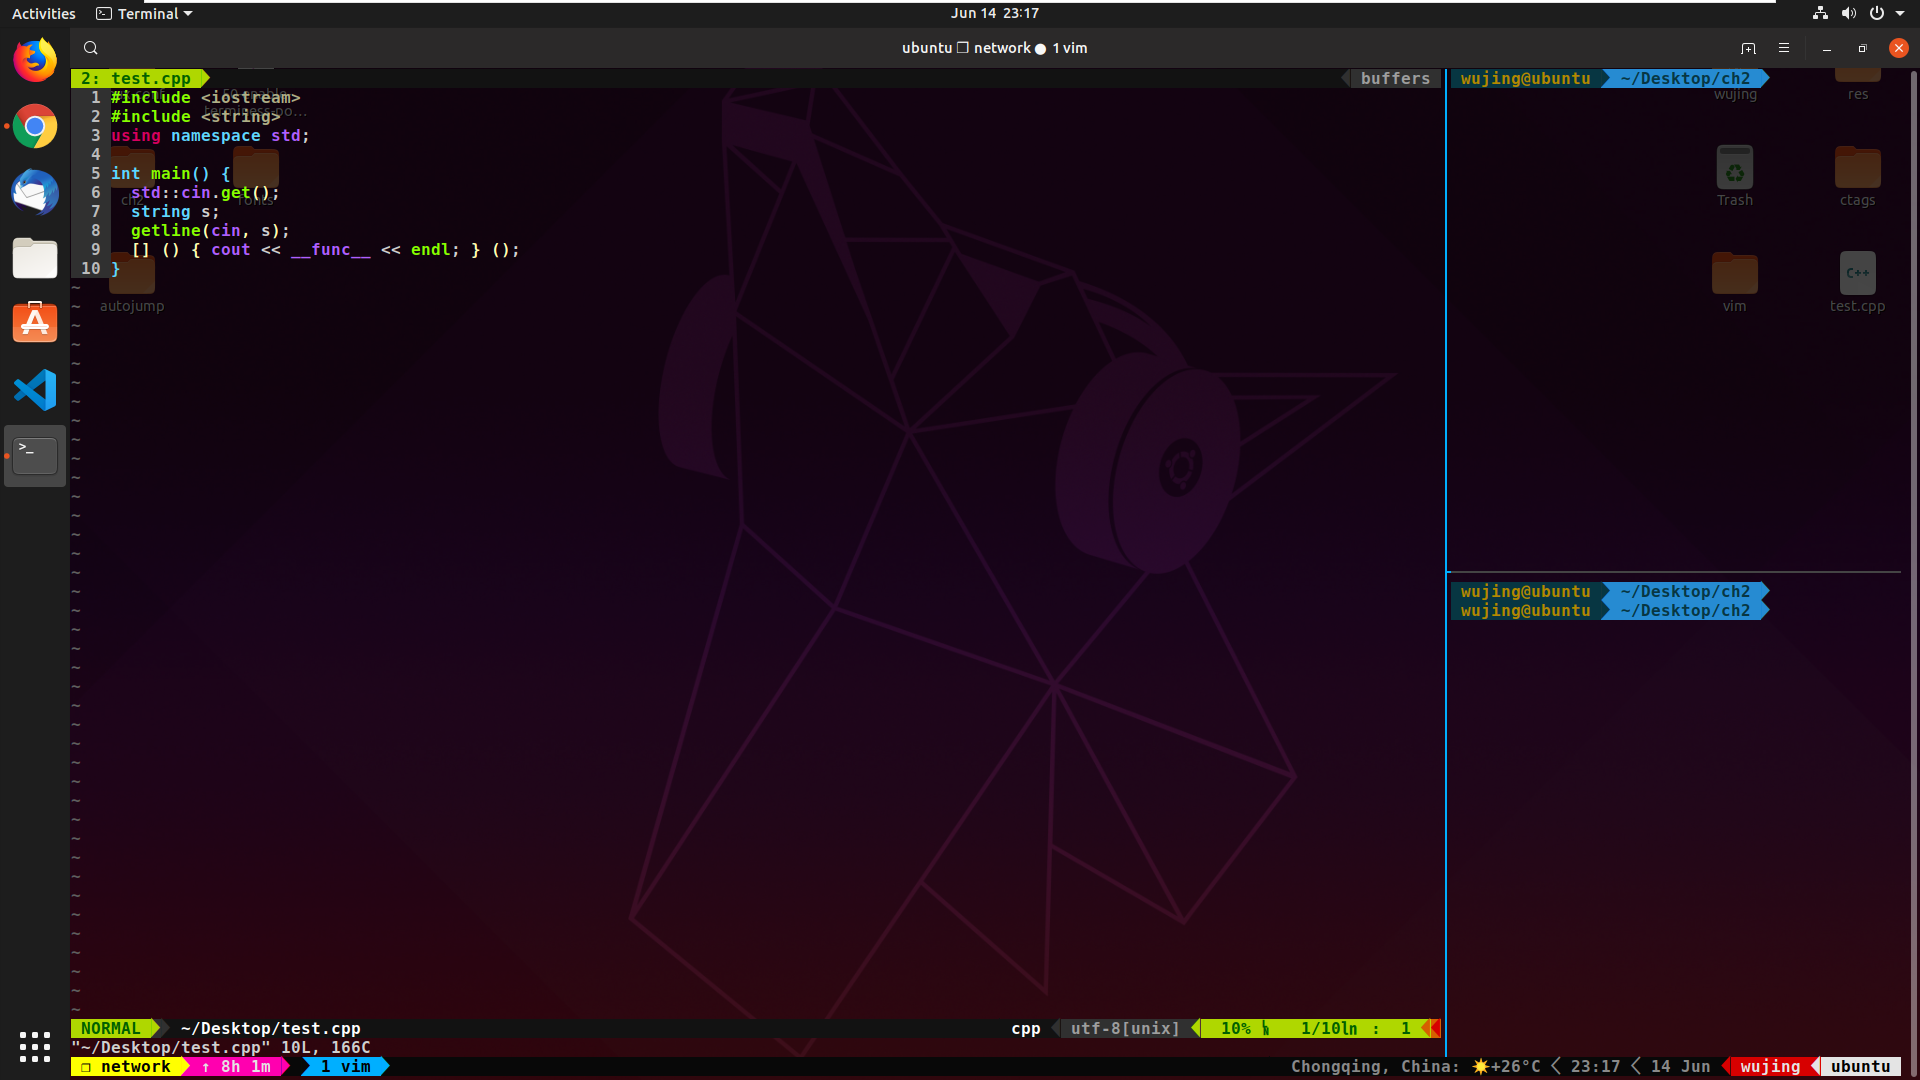Restore the terminal window size
The width and height of the screenshot is (1920, 1080).
(1862, 48)
